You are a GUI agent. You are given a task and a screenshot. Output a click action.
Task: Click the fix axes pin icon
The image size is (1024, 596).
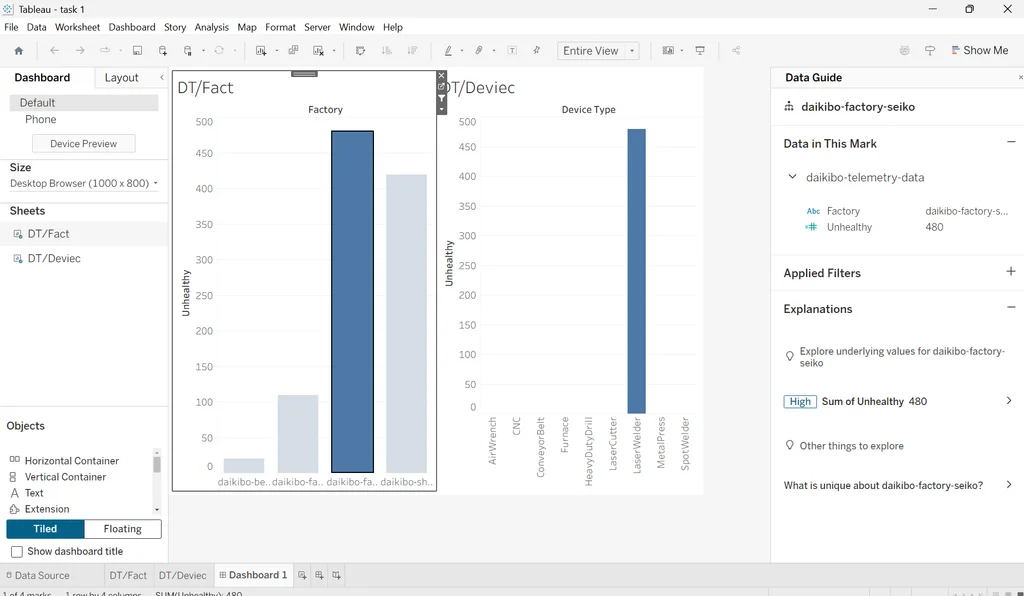pyautogui.click(x=536, y=50)
